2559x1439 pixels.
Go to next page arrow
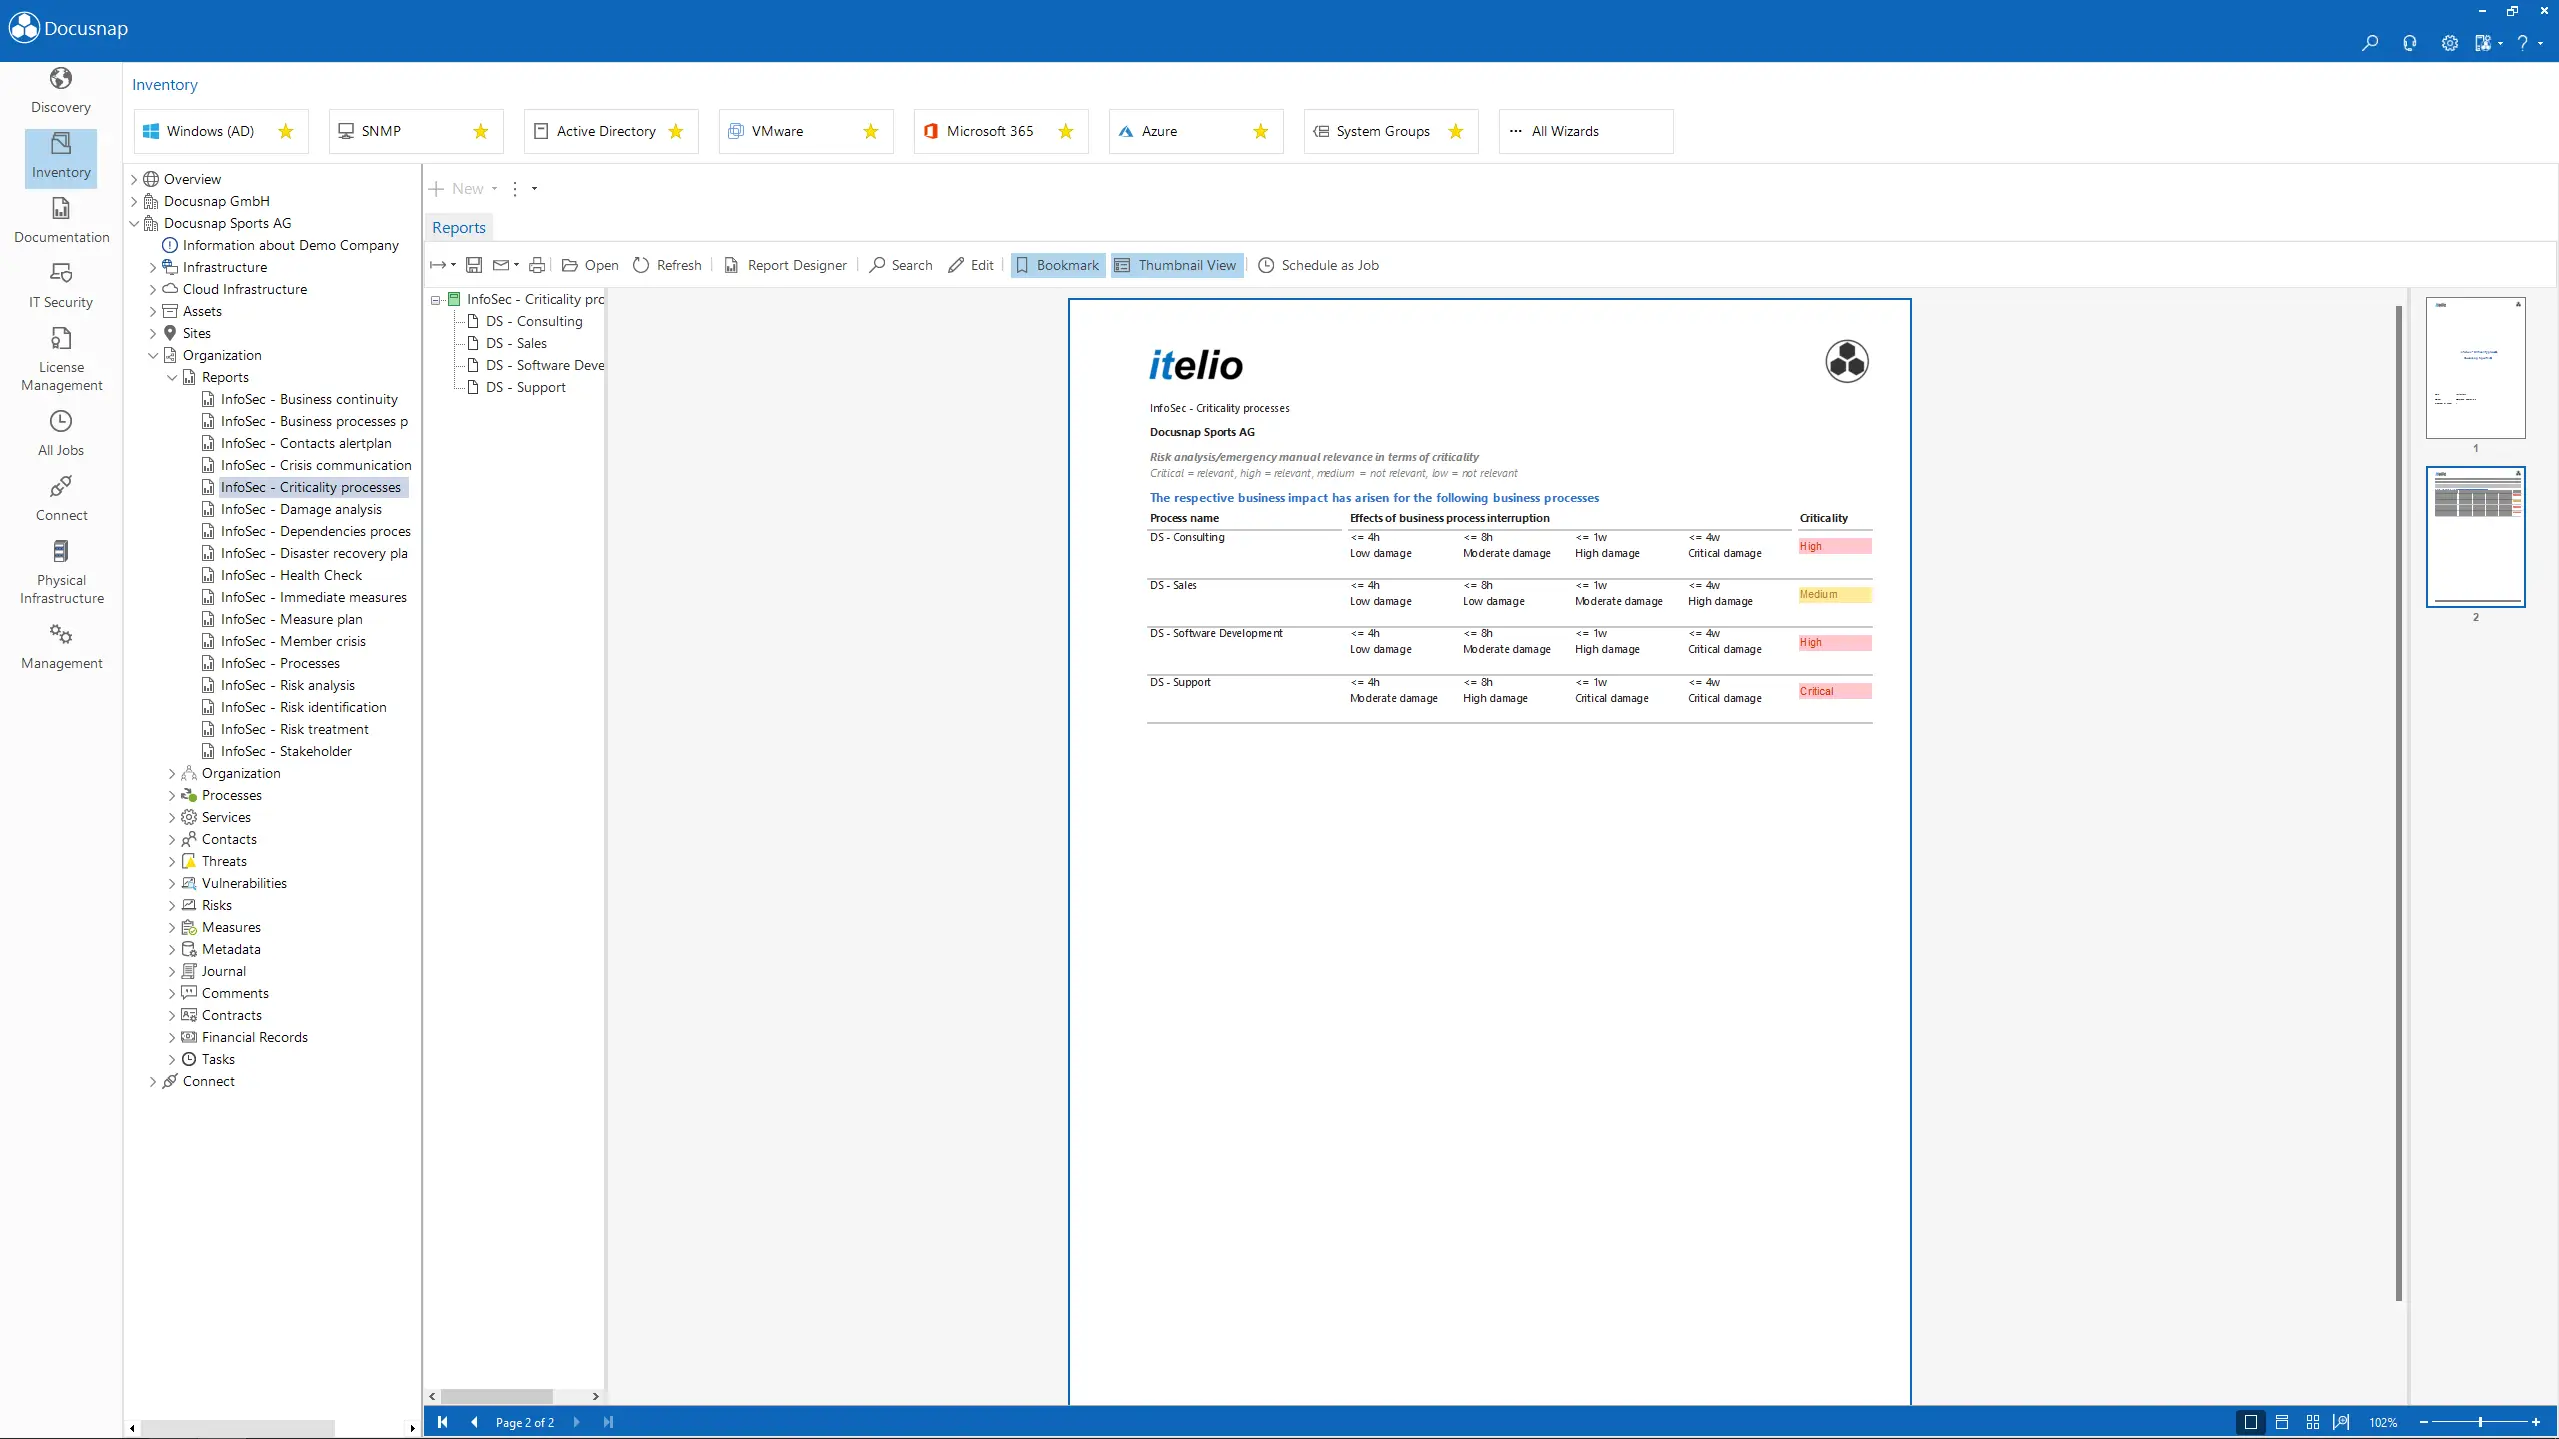coord(577,1421)
